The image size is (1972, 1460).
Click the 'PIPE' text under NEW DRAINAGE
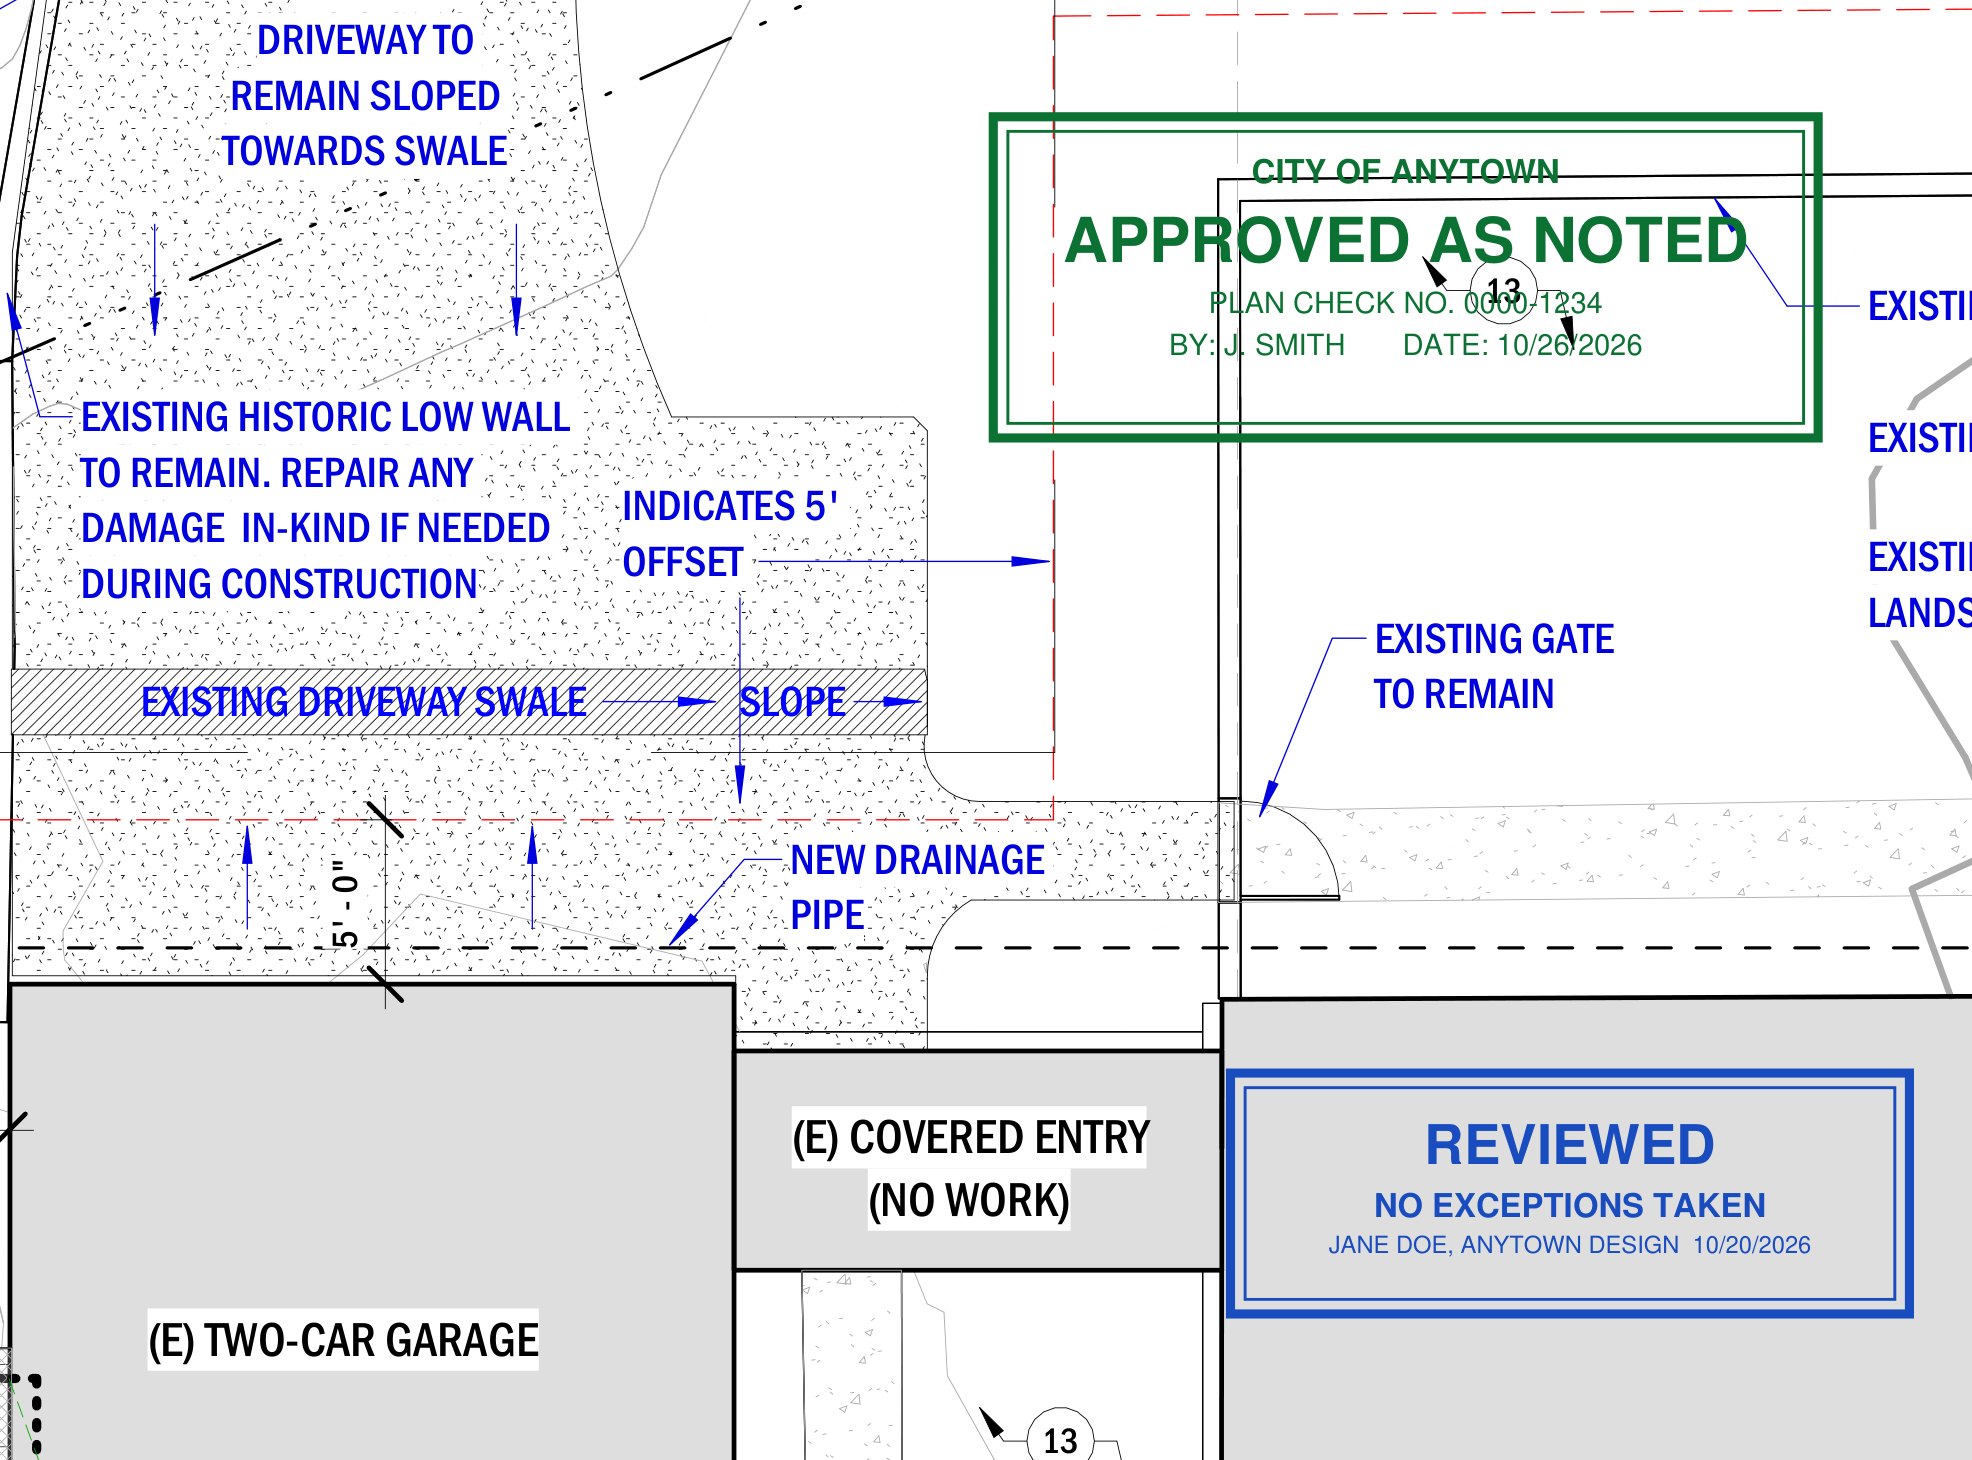tap(827, 916)
